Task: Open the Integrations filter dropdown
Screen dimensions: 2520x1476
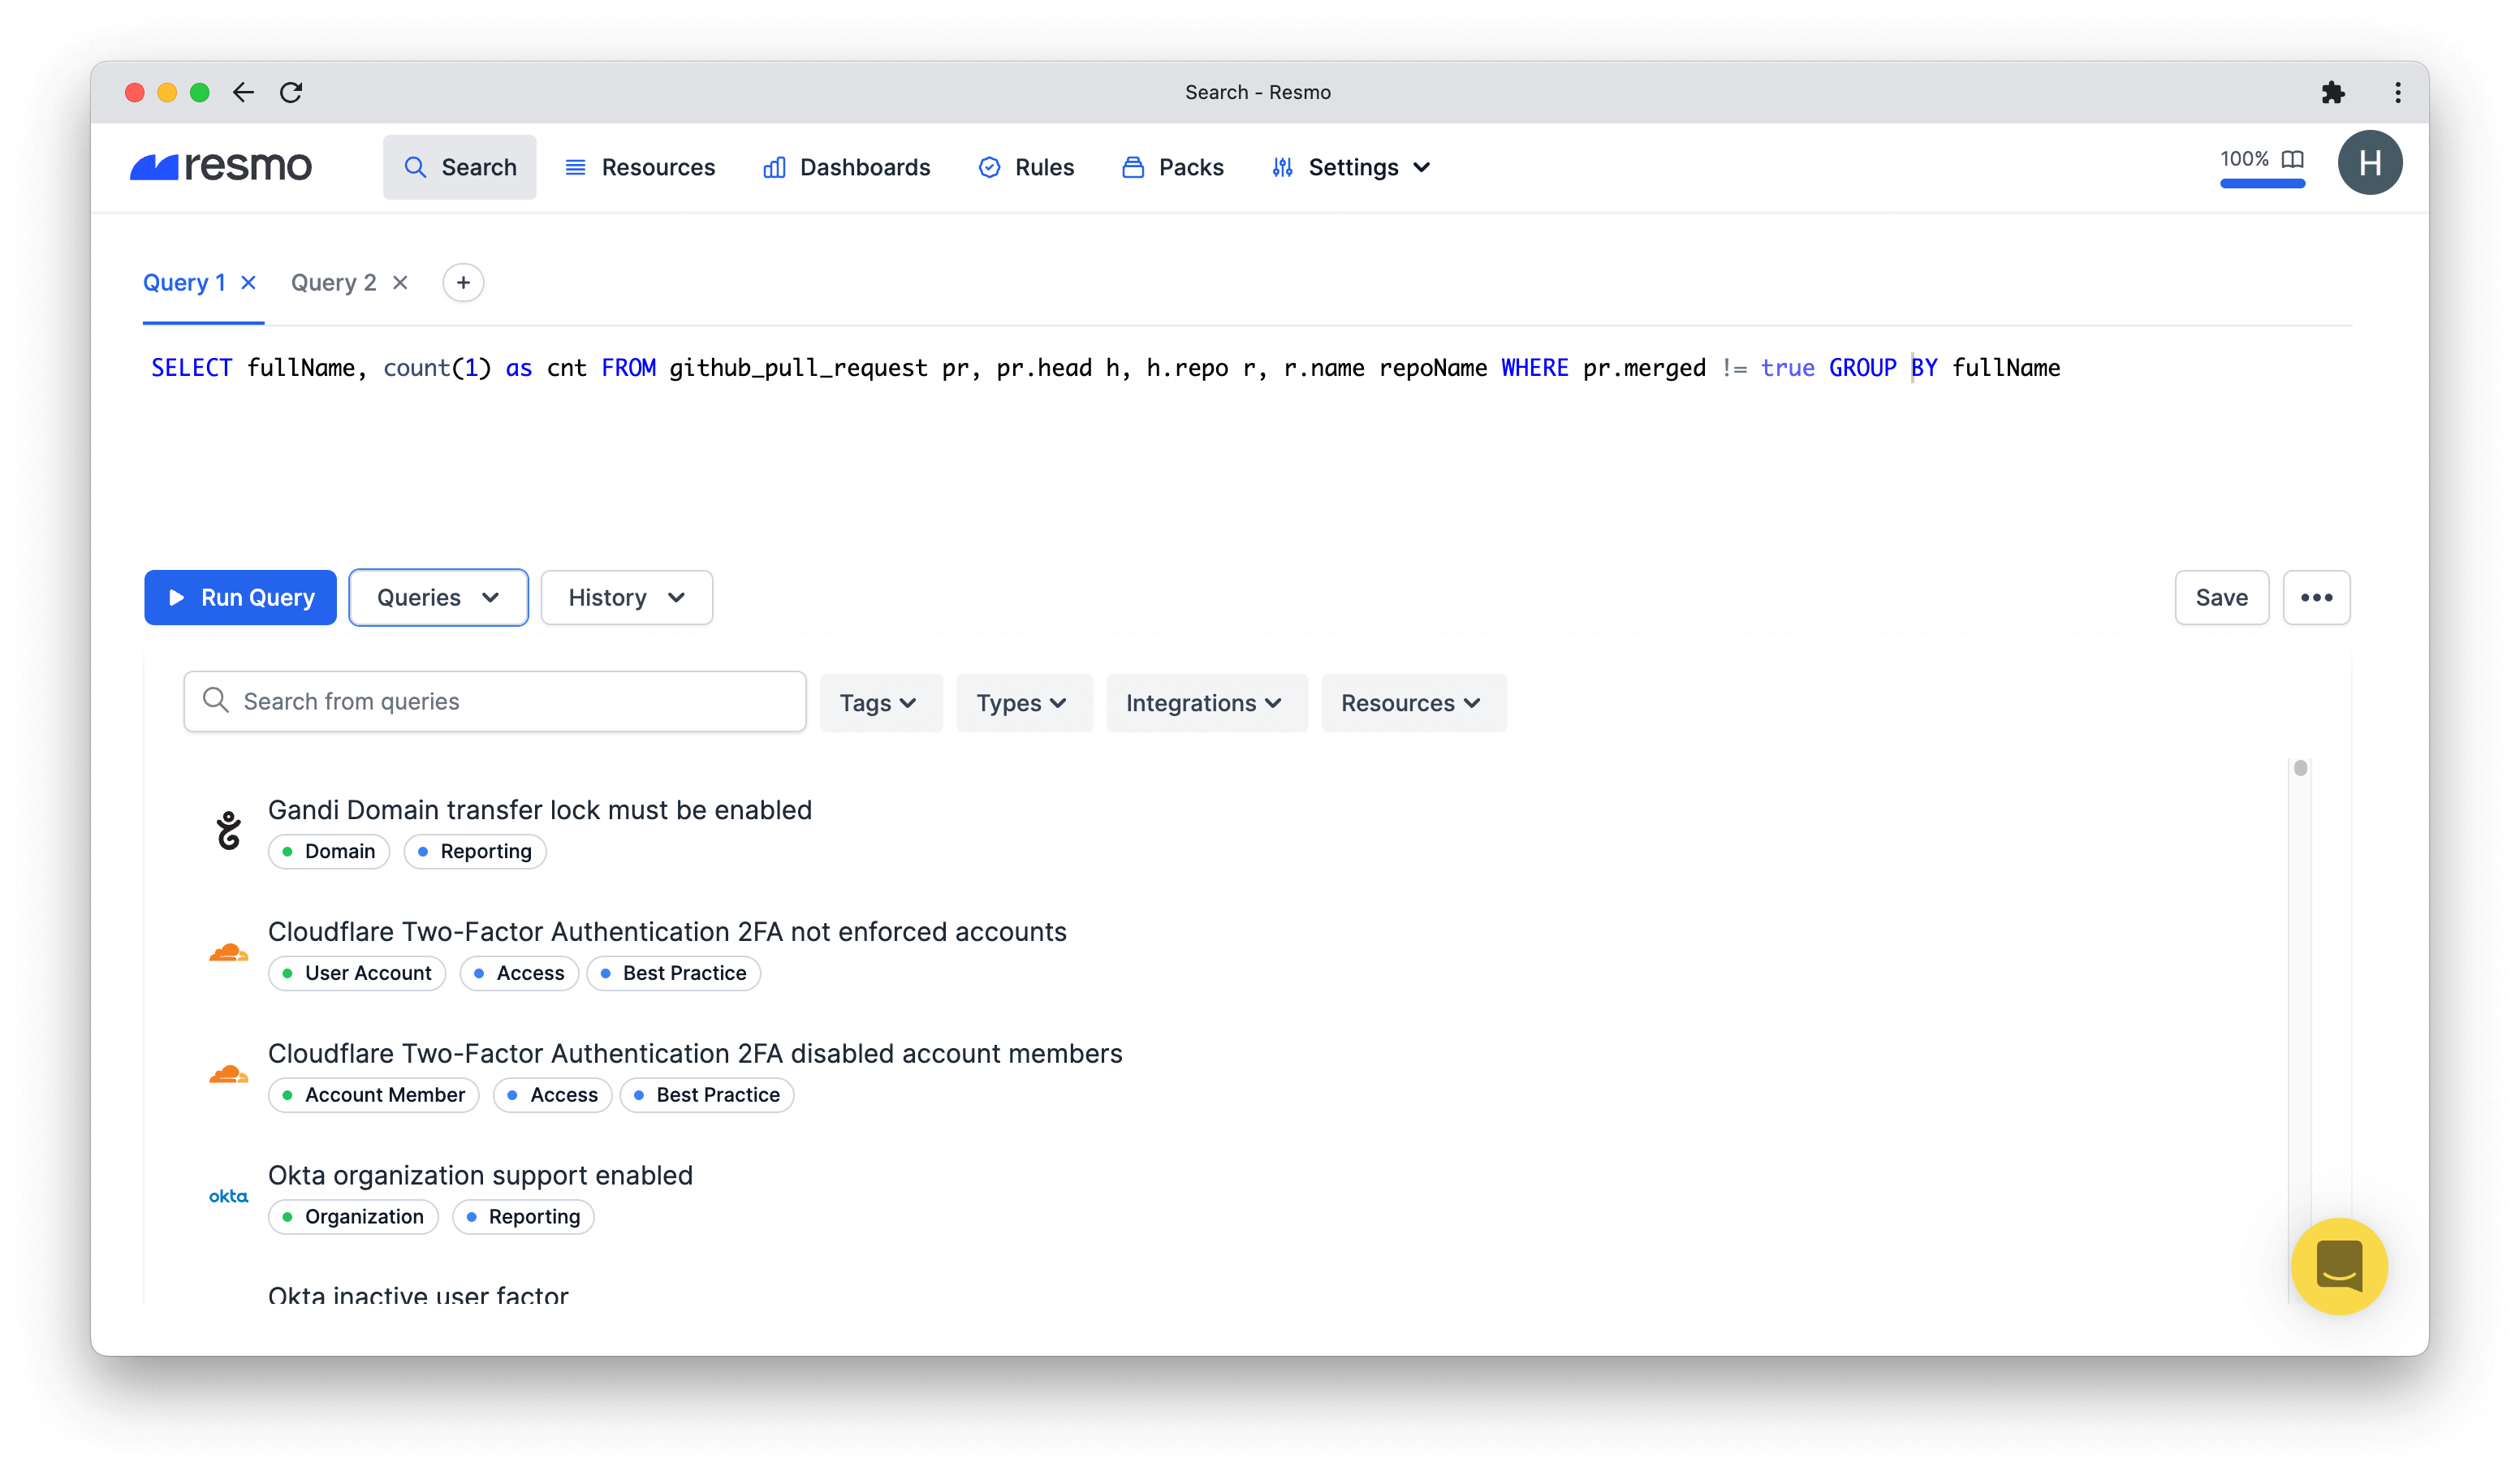Action: (1206, 703)
